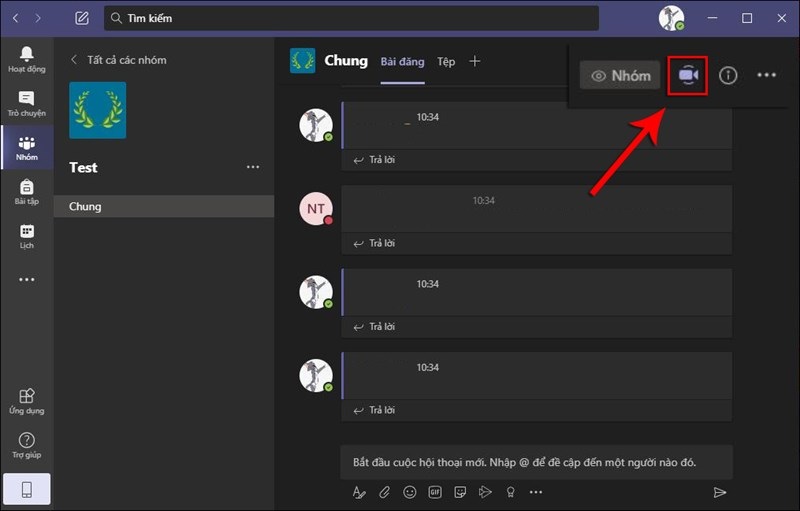
Task: Open Hoạt động activity feed
Action: (x=27, y=59)
